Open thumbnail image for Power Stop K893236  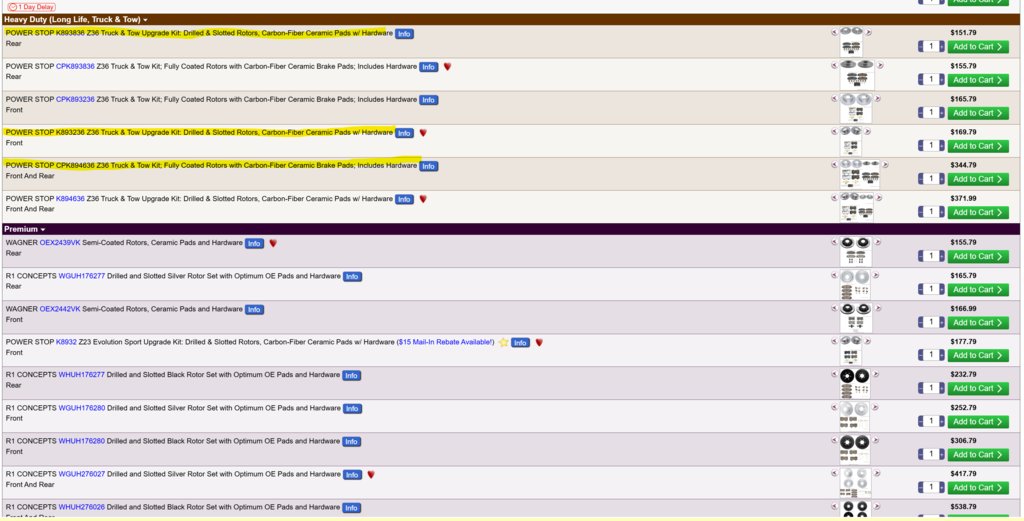[851, 141]
